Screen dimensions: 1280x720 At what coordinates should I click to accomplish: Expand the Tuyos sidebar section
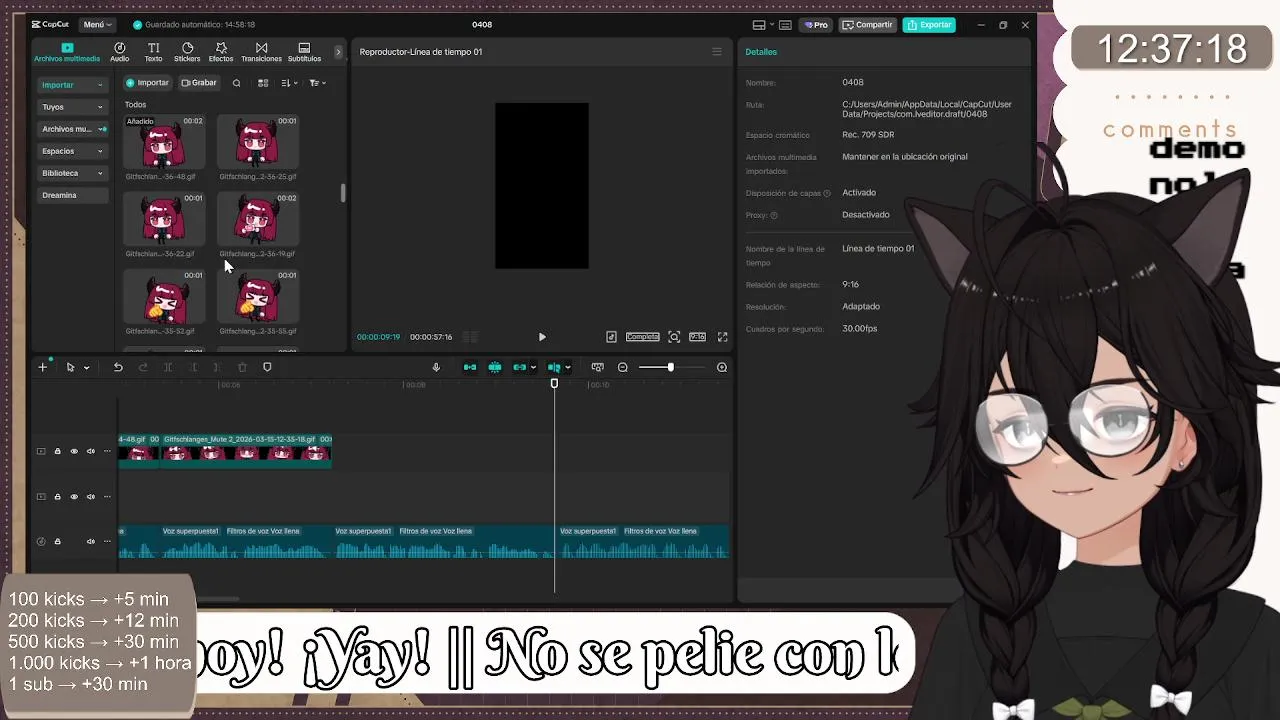(x=72, y=107)
